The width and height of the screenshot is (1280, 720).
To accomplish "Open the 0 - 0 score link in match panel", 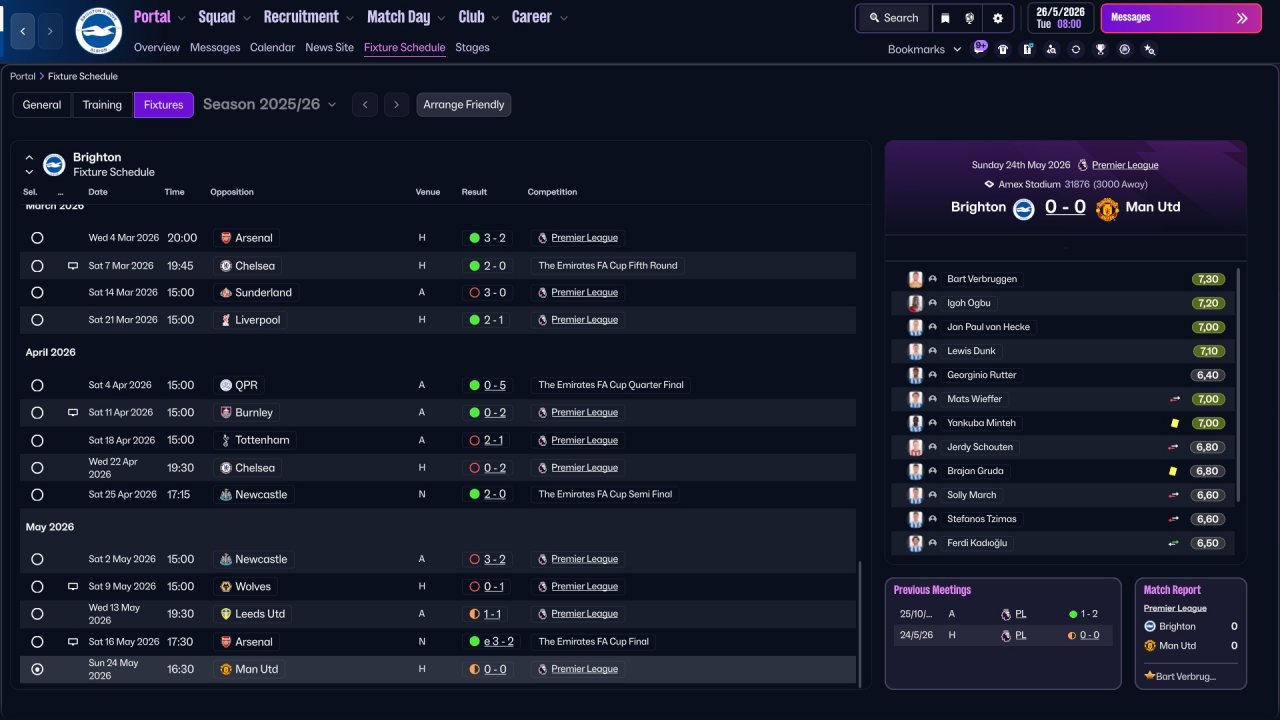I will [x=1065, y=207].
